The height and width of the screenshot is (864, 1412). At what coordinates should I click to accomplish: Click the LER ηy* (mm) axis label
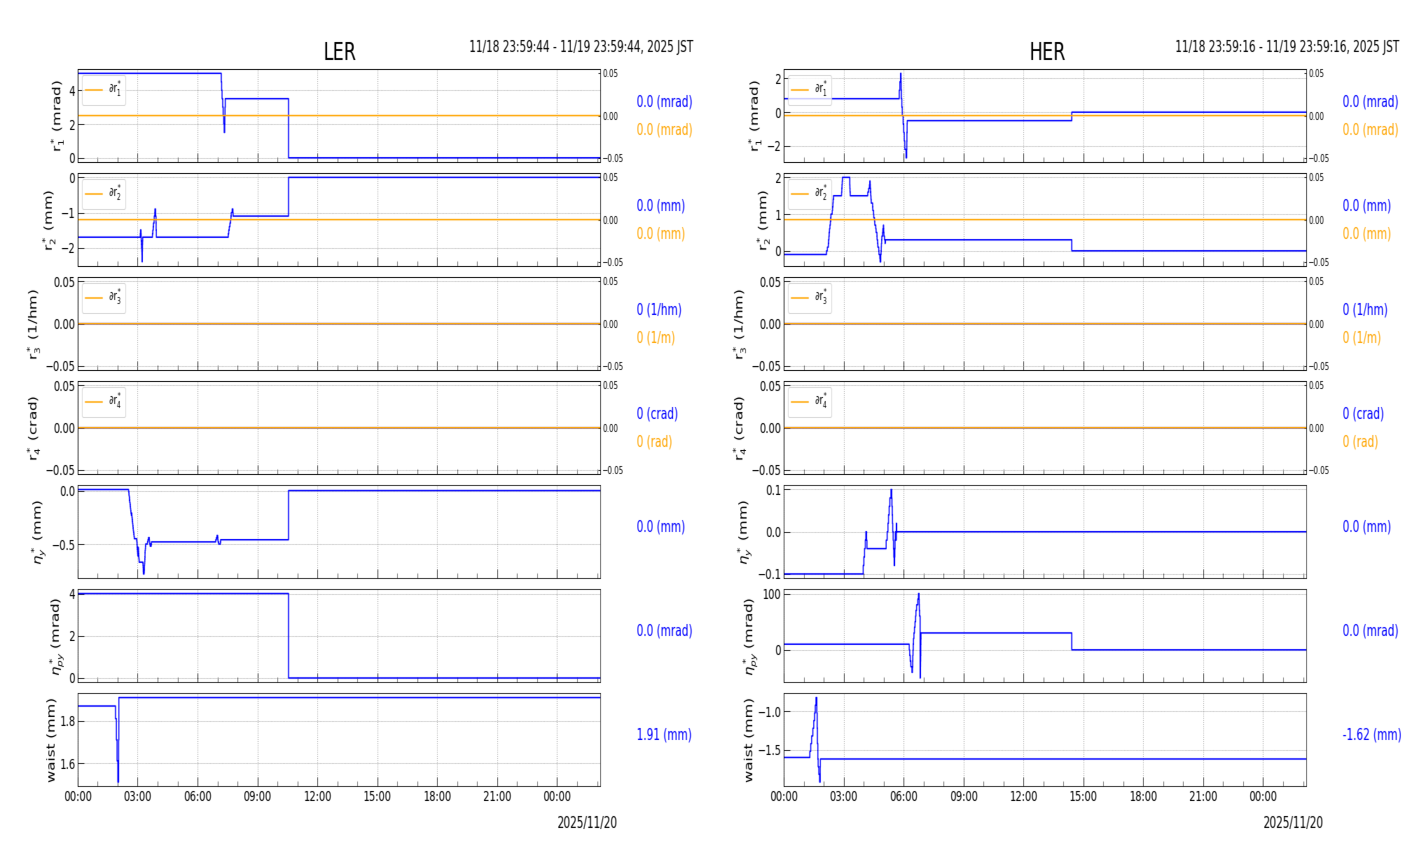pos(38,532)
